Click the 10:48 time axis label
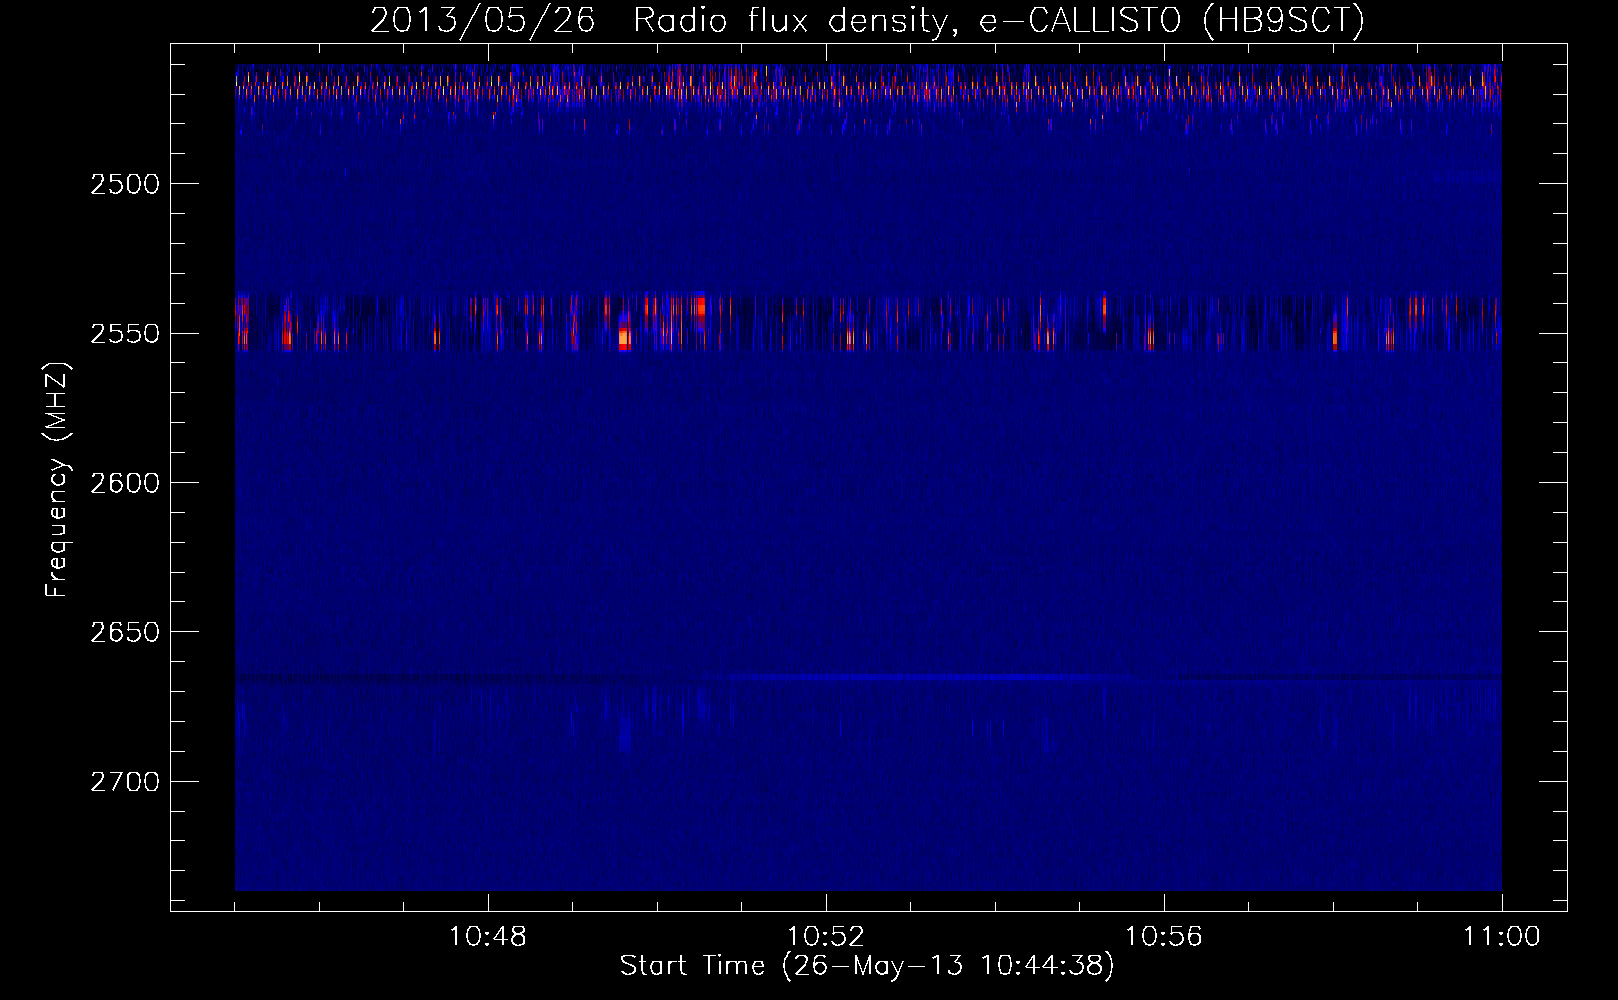Screen dimensions: 1618x1000 (x=488, y=937)
